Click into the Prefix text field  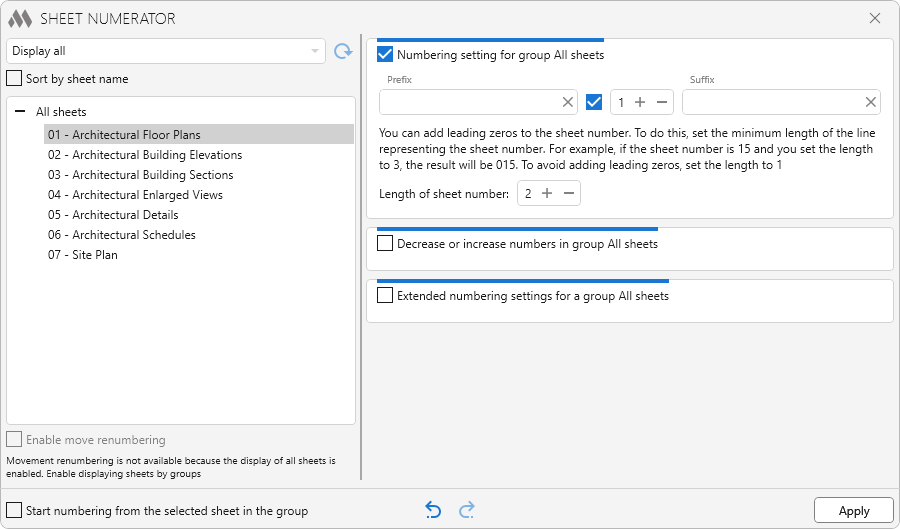click(x=468, y=102)
